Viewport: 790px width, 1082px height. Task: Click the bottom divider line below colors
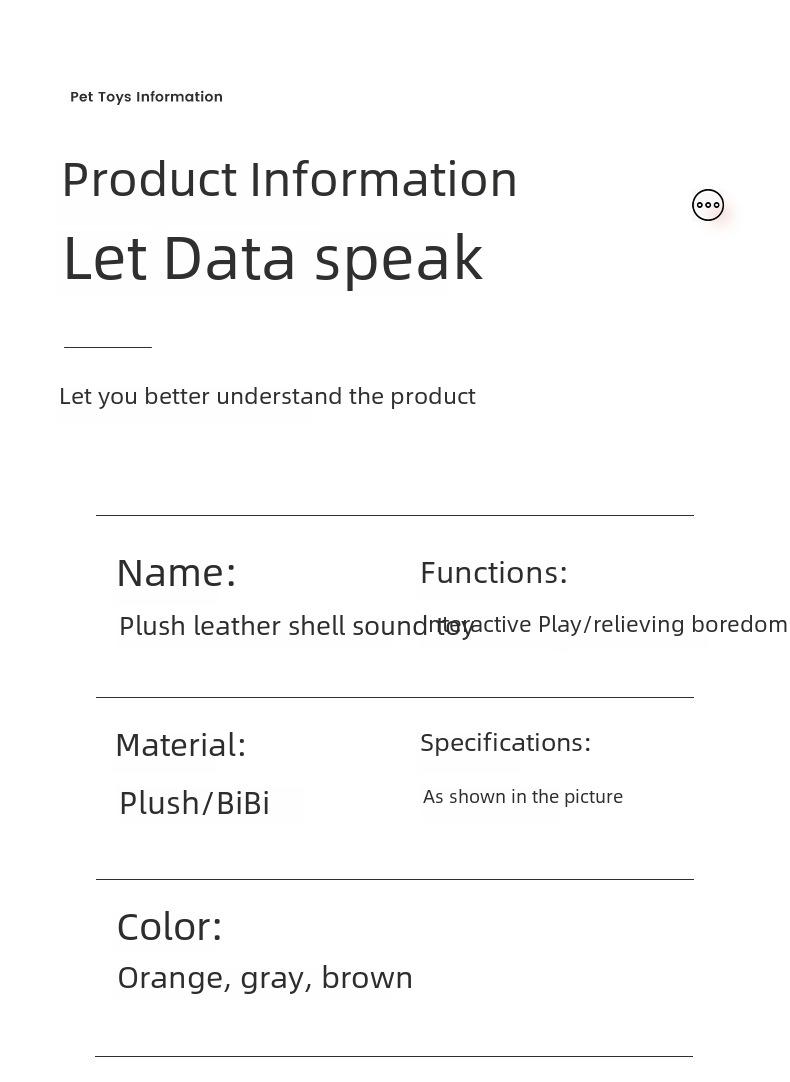394,1056
